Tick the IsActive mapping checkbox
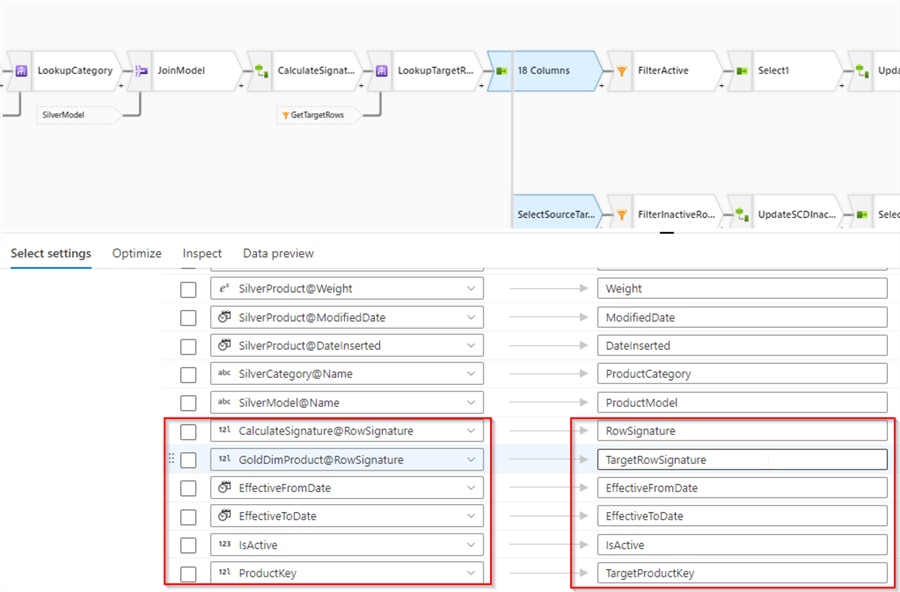The height and width of the screenshot is (592, 900). click(188, 545)
